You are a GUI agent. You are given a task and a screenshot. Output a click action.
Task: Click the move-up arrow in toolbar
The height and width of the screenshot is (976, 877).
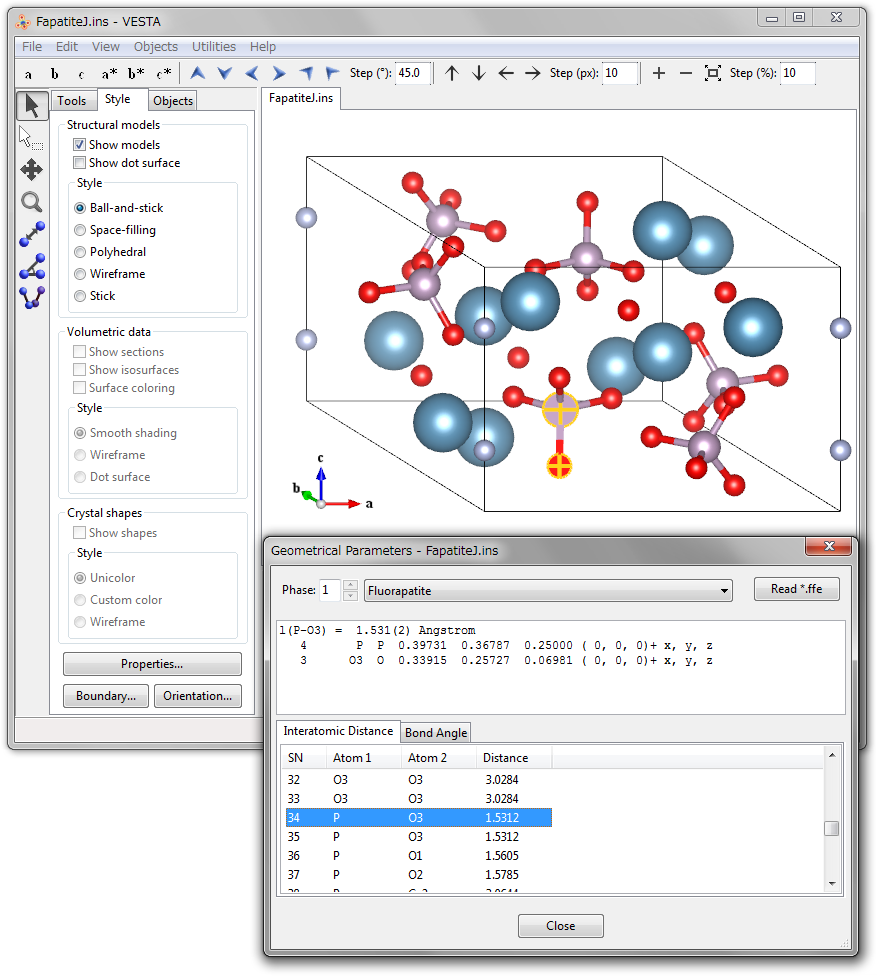pos(452,73)
